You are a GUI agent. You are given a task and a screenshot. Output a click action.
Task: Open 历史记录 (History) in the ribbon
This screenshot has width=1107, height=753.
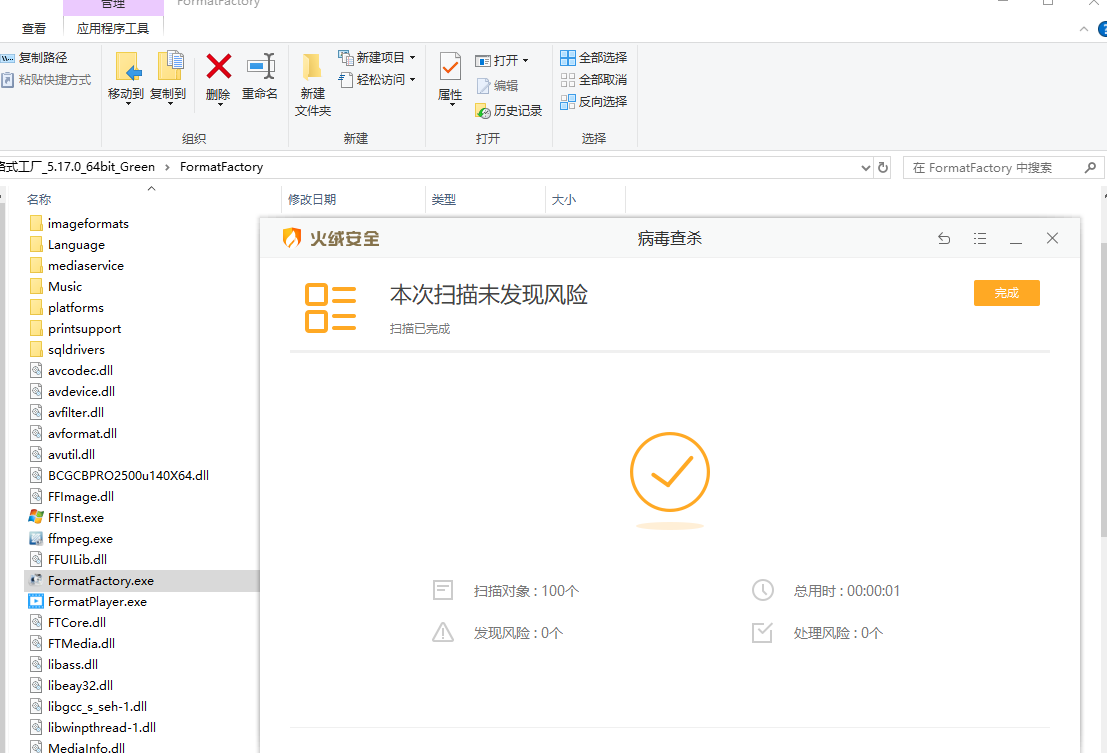coord(509,110)
